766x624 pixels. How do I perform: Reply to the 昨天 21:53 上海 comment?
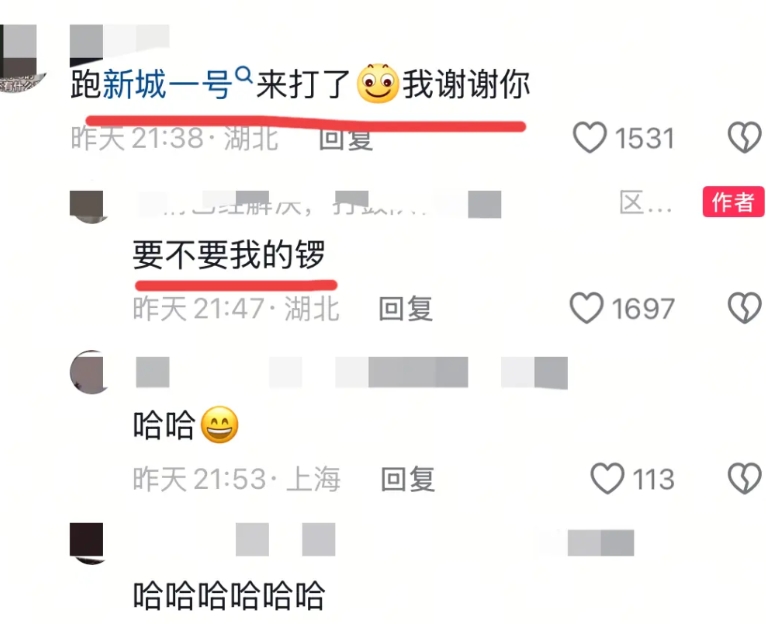[407, 479]
